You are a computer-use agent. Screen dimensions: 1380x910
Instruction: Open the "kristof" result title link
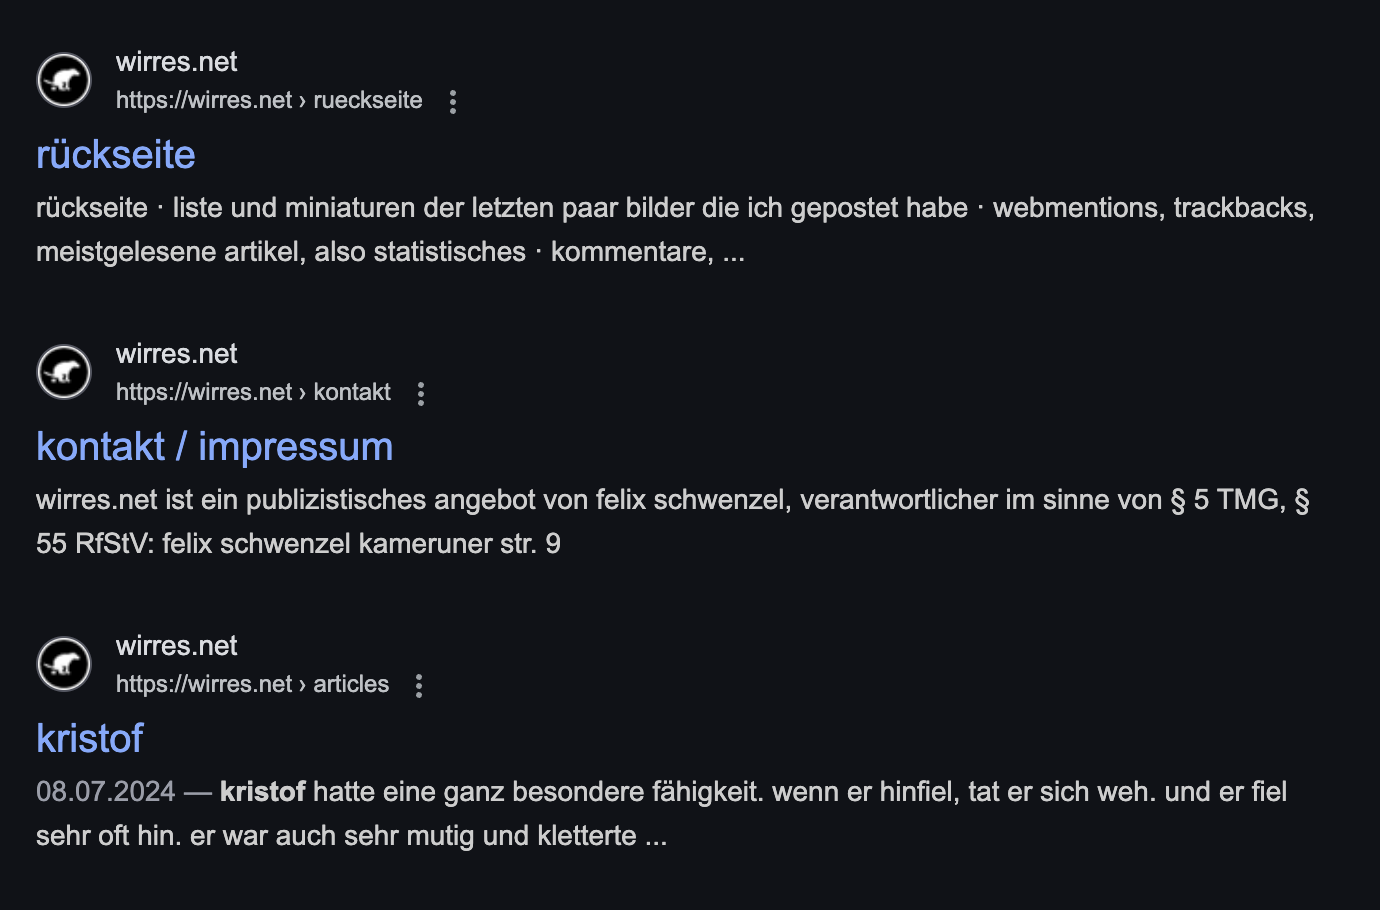(x=90, y=739)
